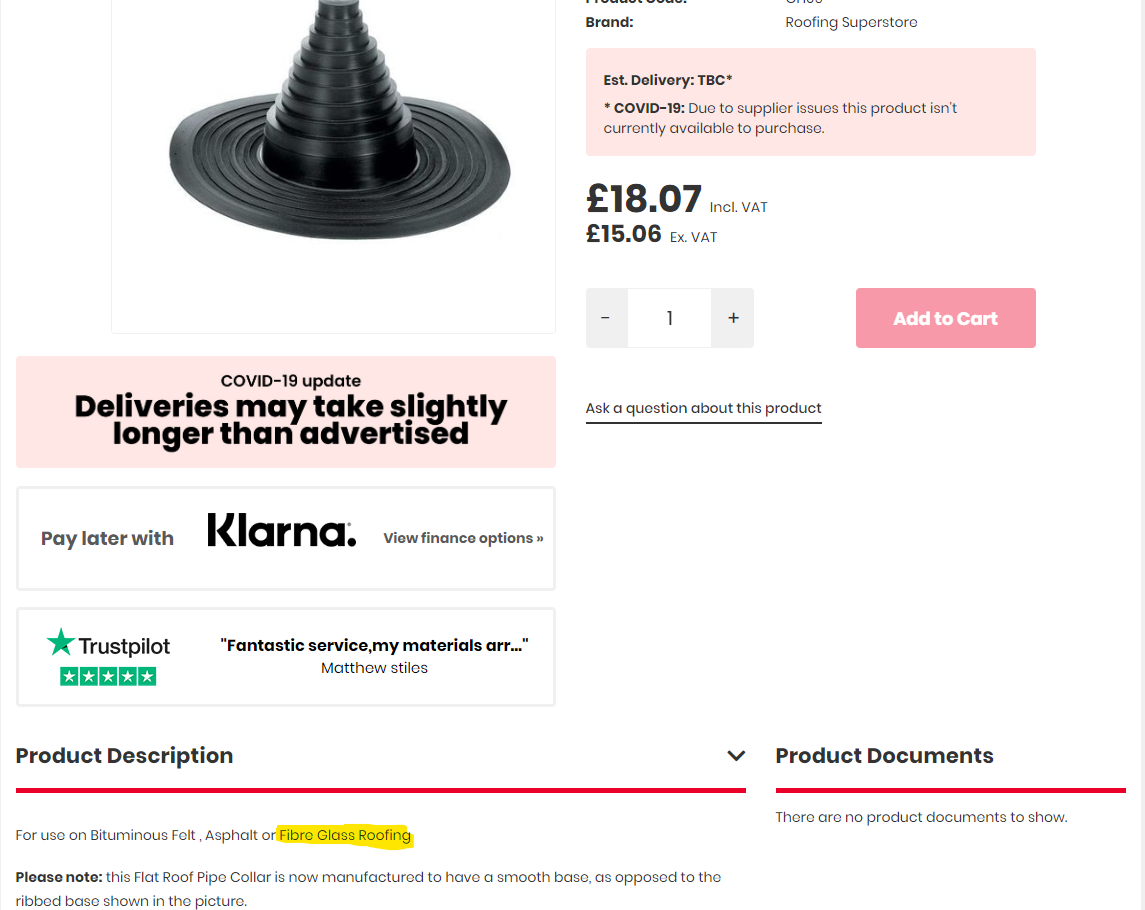Collapse the Product Description chevron
This screenshot has height=910, width=1145.
click(736, 756)
